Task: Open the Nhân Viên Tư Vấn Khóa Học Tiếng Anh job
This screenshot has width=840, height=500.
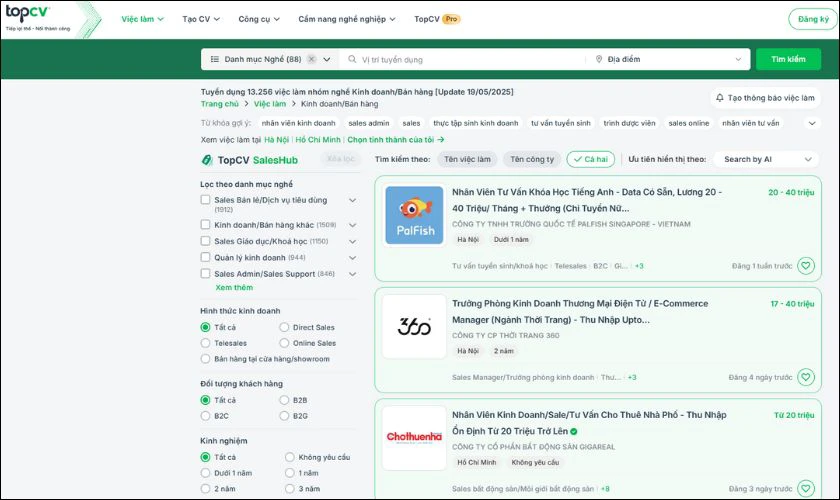Action: coord(587,200)
